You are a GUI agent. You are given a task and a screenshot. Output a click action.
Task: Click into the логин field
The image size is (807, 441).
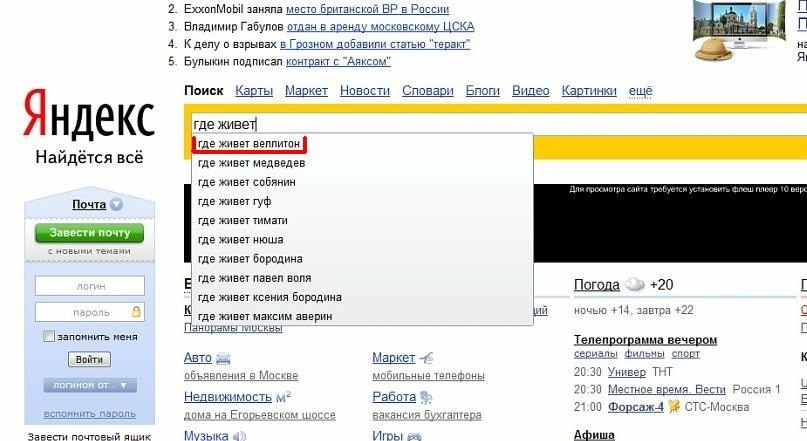tap(90, 286)
